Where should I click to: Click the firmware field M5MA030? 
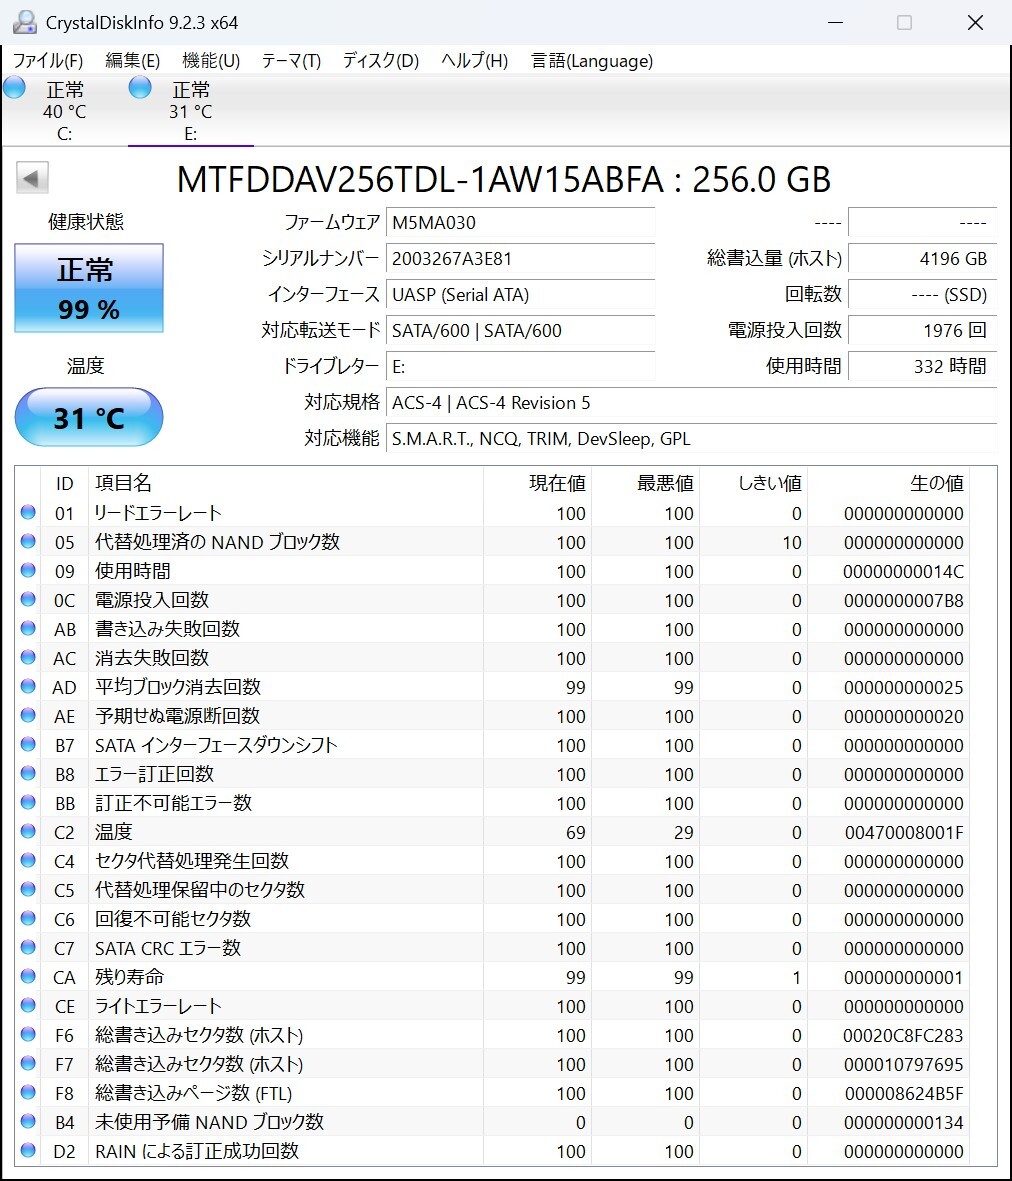pyautogui.click(x=520, y=223)
